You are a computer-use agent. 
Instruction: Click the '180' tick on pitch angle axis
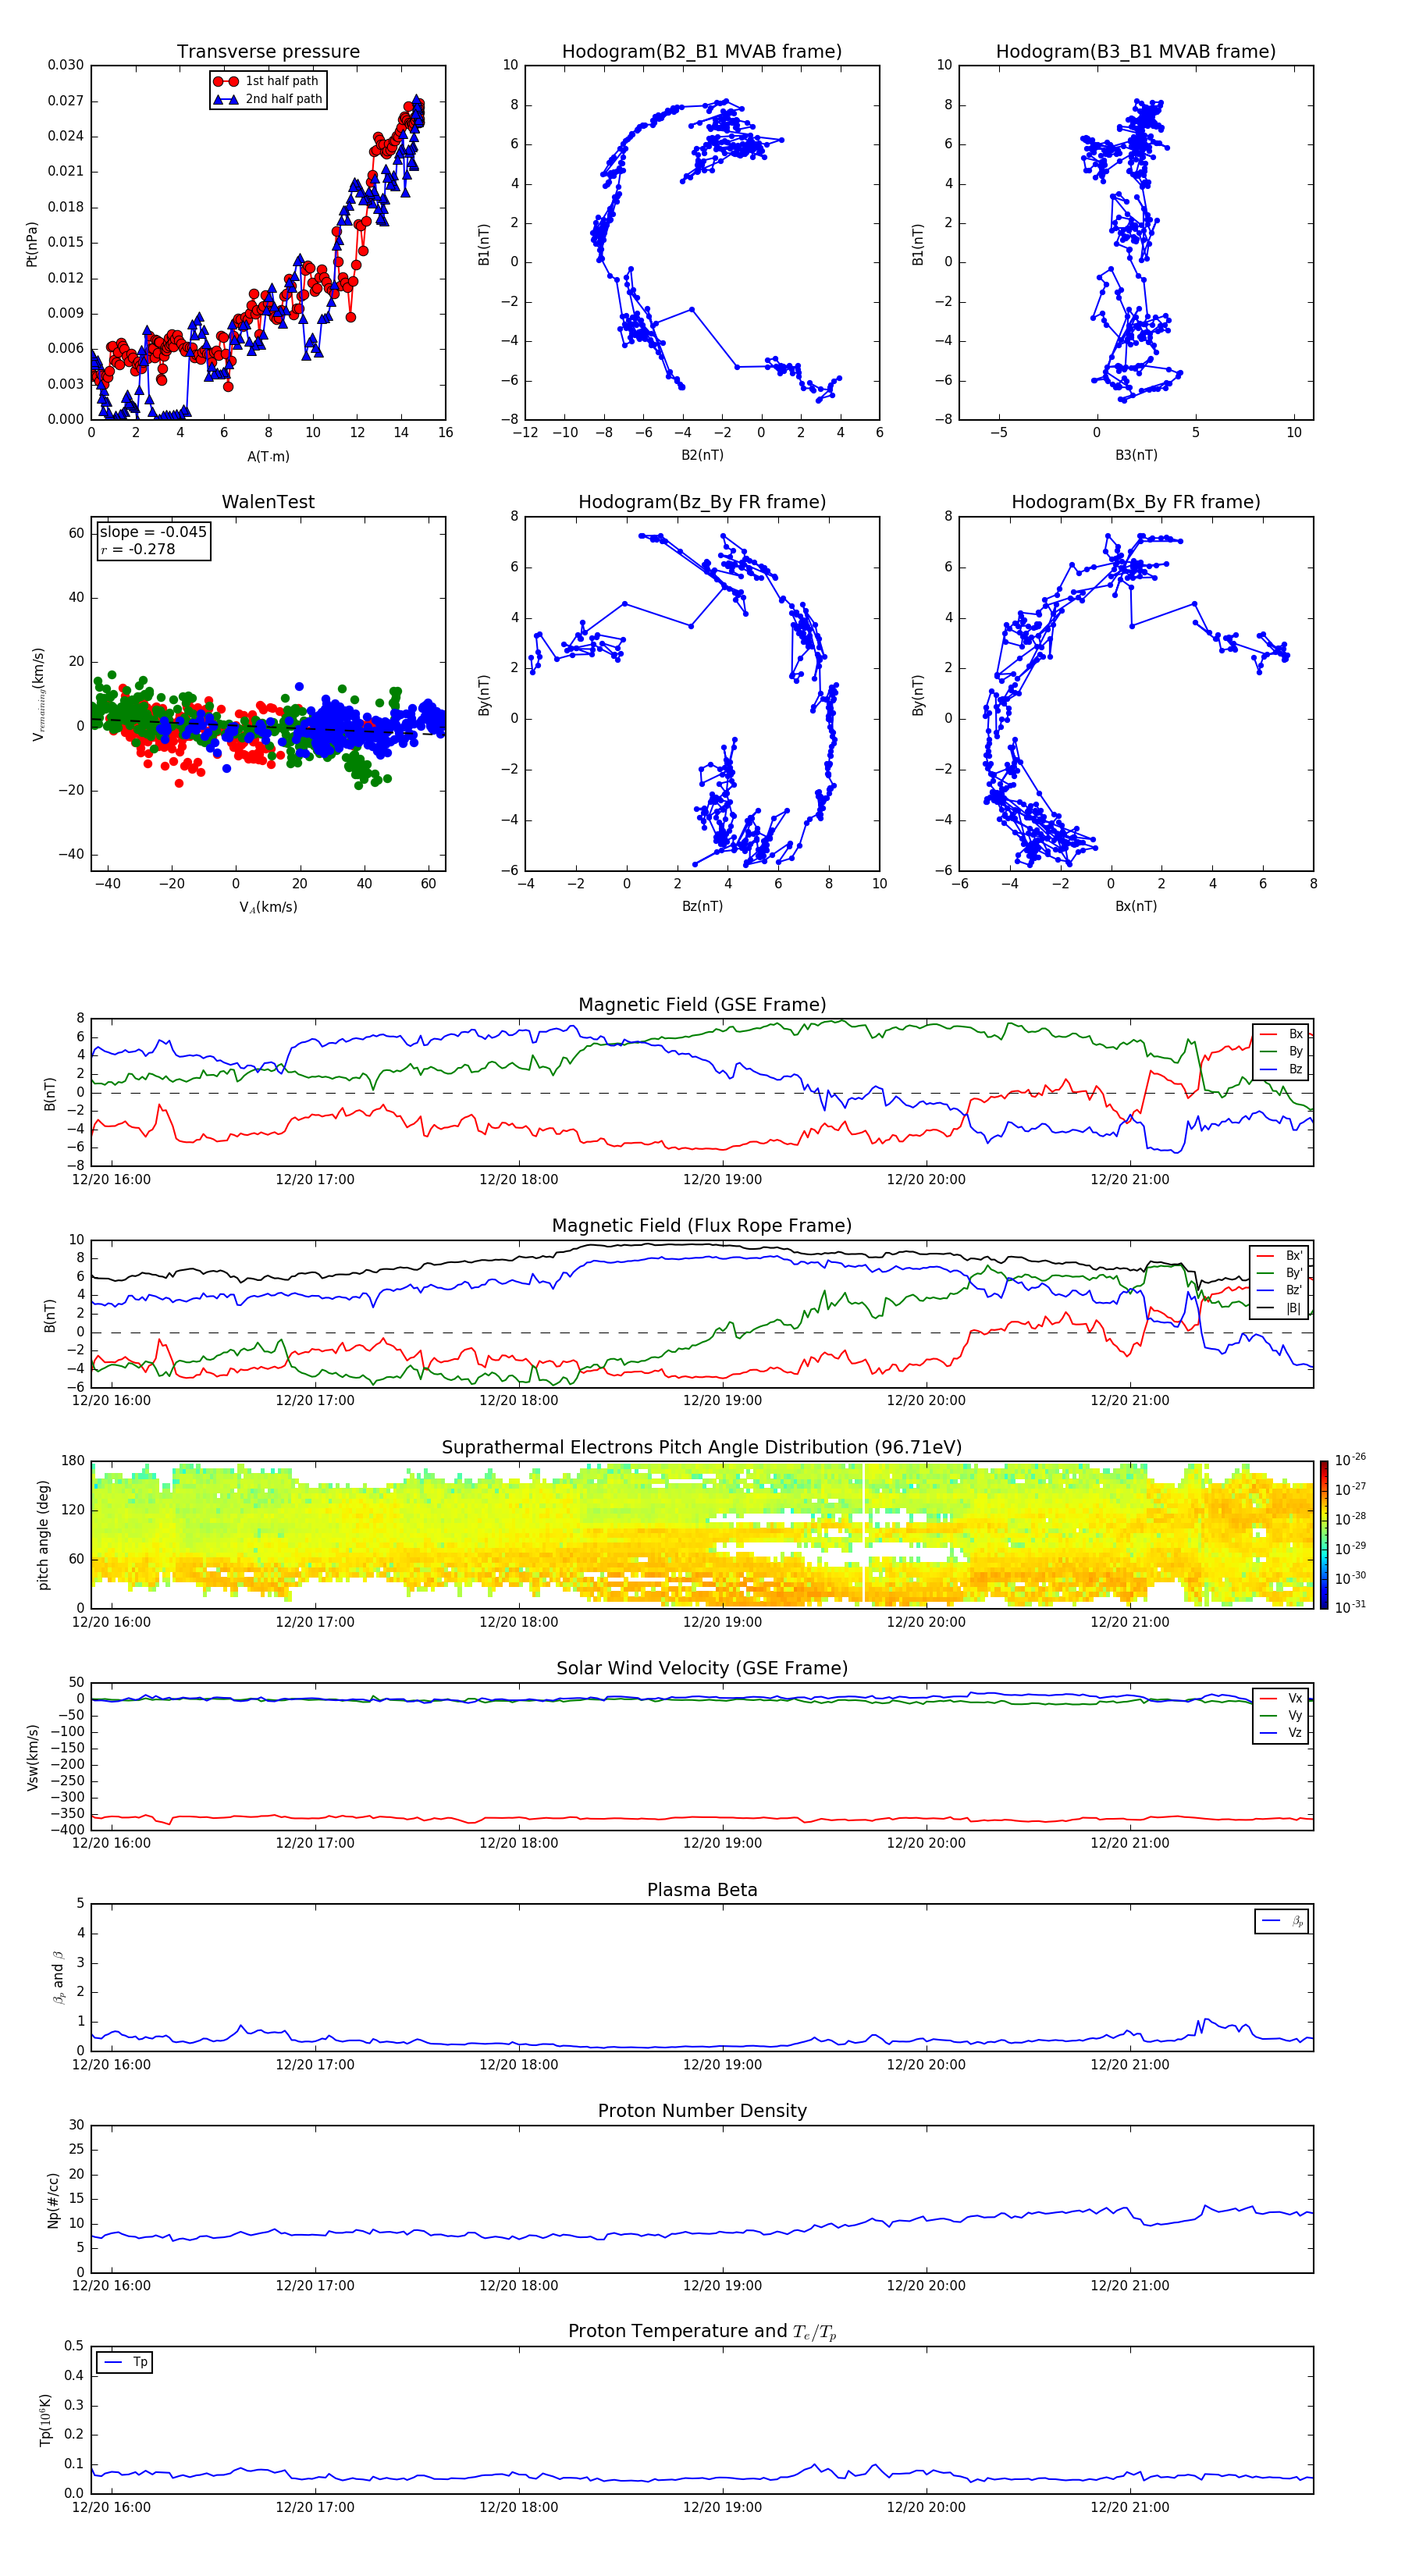pos(73,1461)
